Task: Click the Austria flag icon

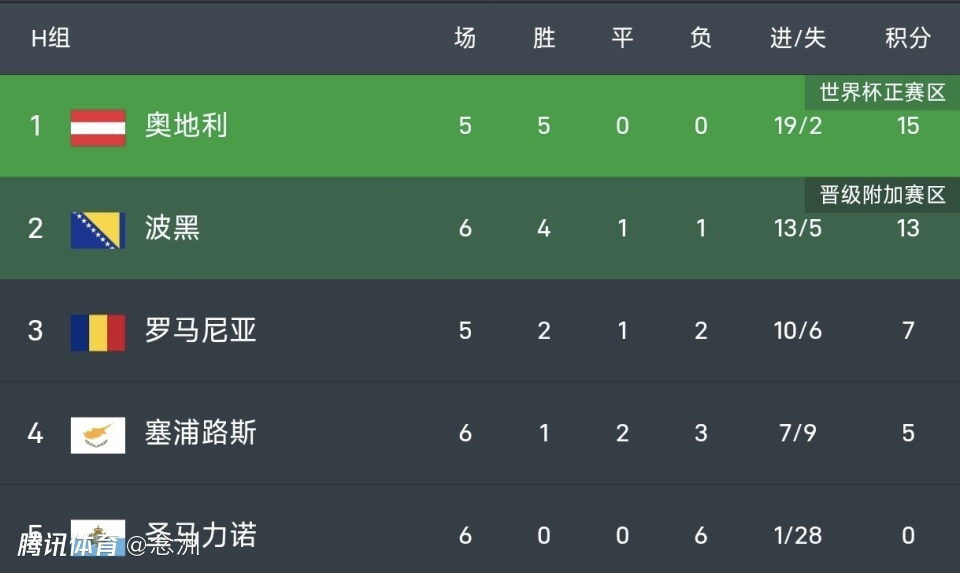Action: (98, 127)
